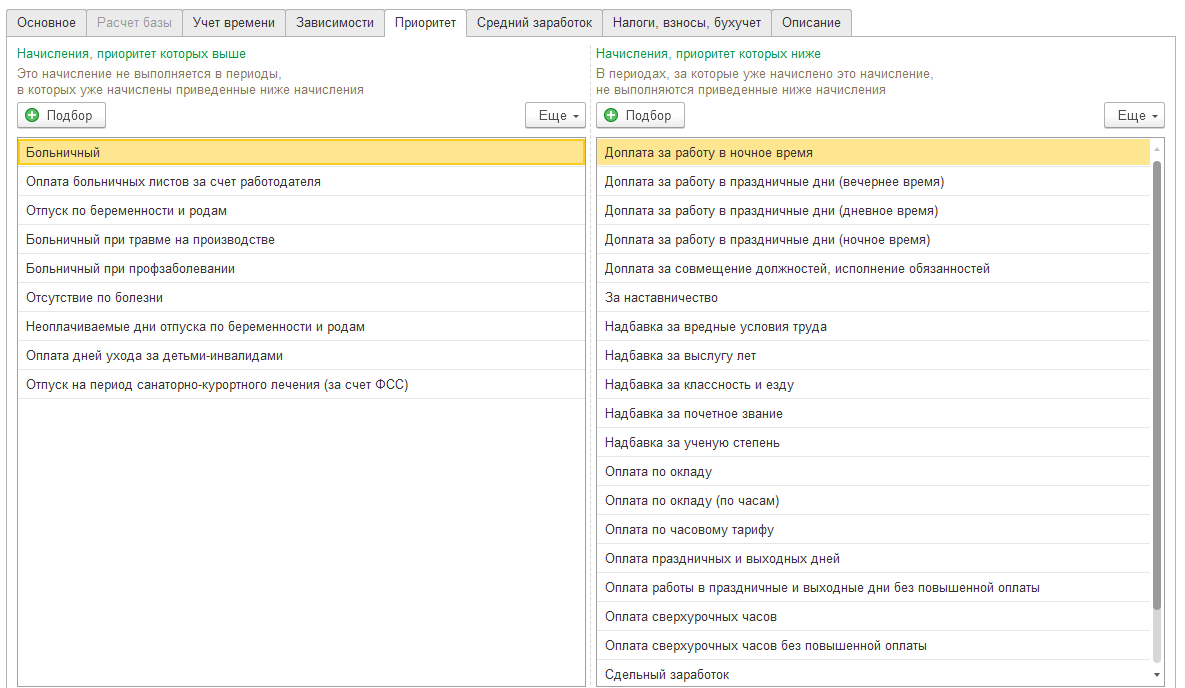Viewport: 1185px width, 688px height.
Task: Go to the Зависимости tab
Action: (335, 22)
